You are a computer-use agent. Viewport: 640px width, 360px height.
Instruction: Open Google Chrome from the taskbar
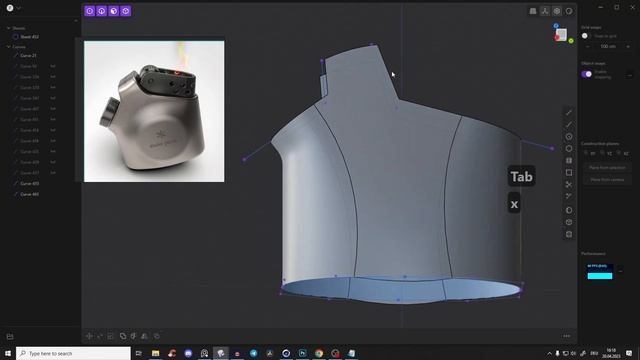319,353
